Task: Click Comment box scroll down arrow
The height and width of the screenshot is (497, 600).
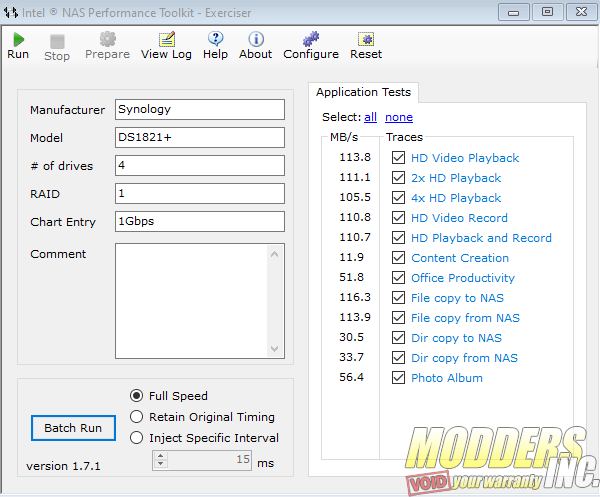Action: pyautogui.click(x=274, y=349)
